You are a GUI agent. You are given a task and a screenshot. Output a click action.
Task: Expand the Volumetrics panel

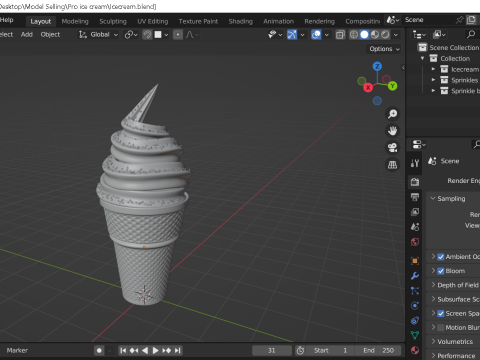(x=433, y=342)
